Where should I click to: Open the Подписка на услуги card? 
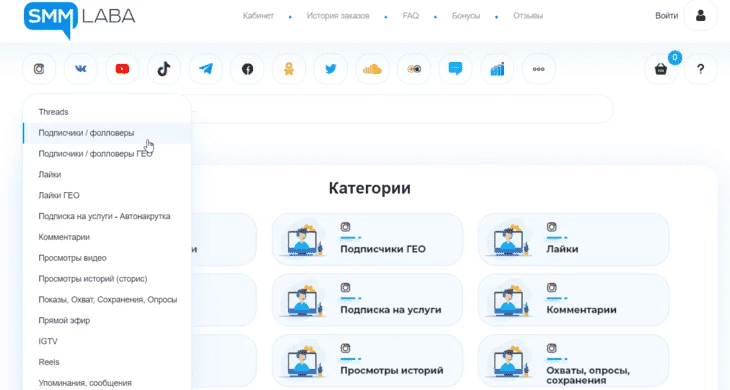367,300
